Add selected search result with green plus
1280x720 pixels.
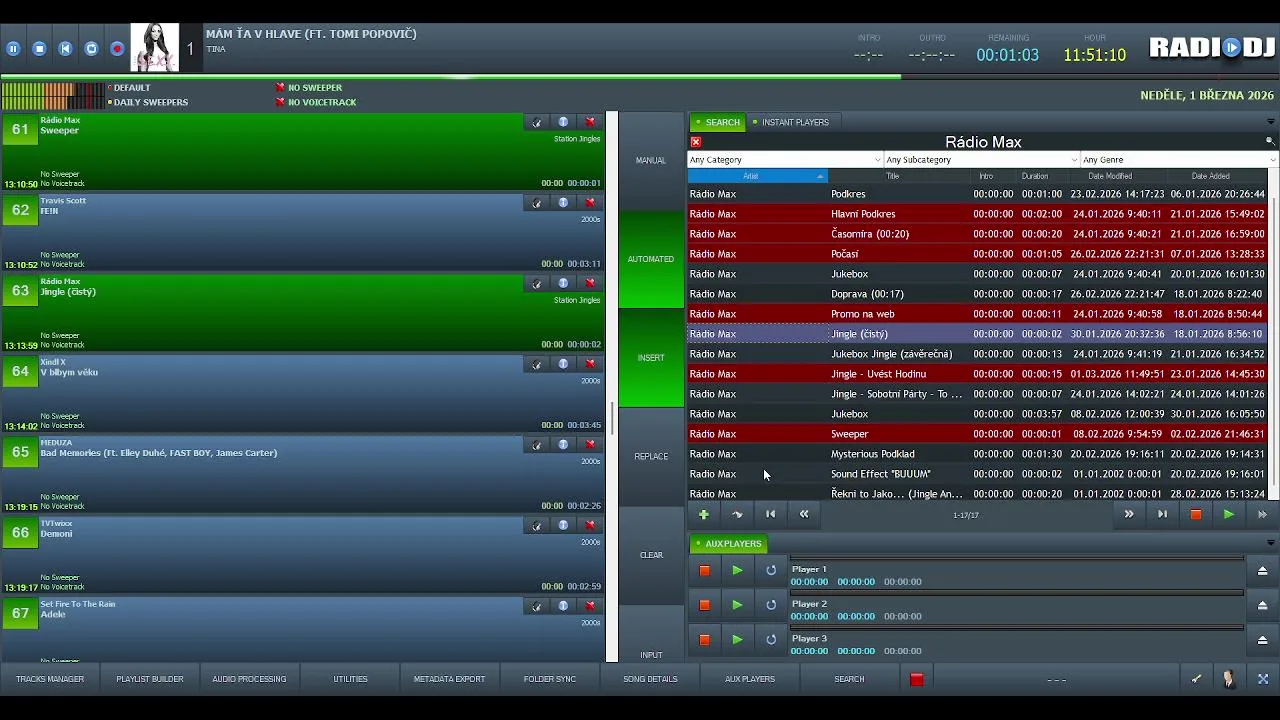[x=704, y=514]
